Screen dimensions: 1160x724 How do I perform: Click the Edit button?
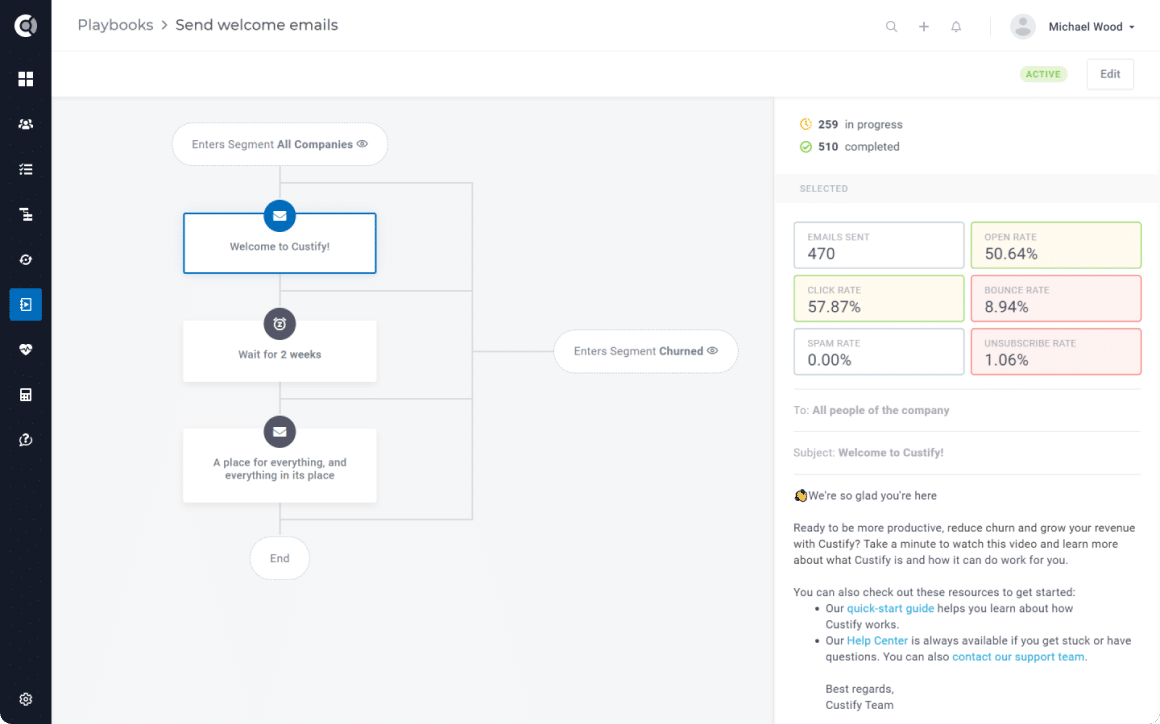tap(1110, 74)
